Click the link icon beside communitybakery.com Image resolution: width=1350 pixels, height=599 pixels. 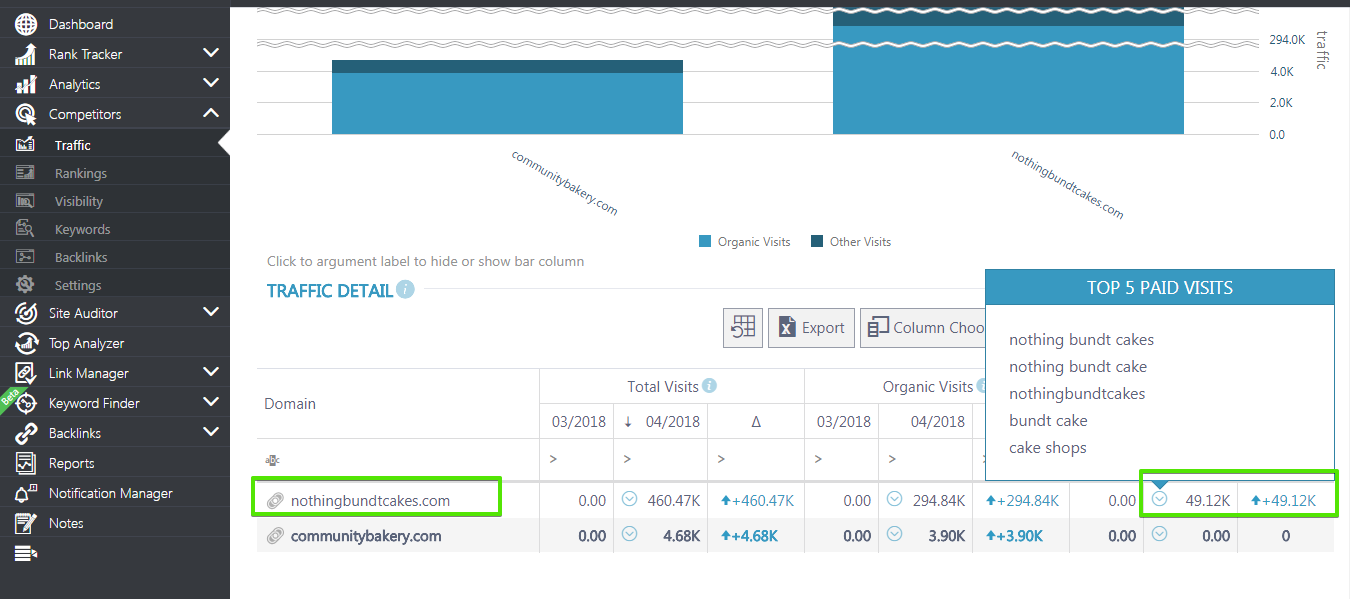point(275,536)
